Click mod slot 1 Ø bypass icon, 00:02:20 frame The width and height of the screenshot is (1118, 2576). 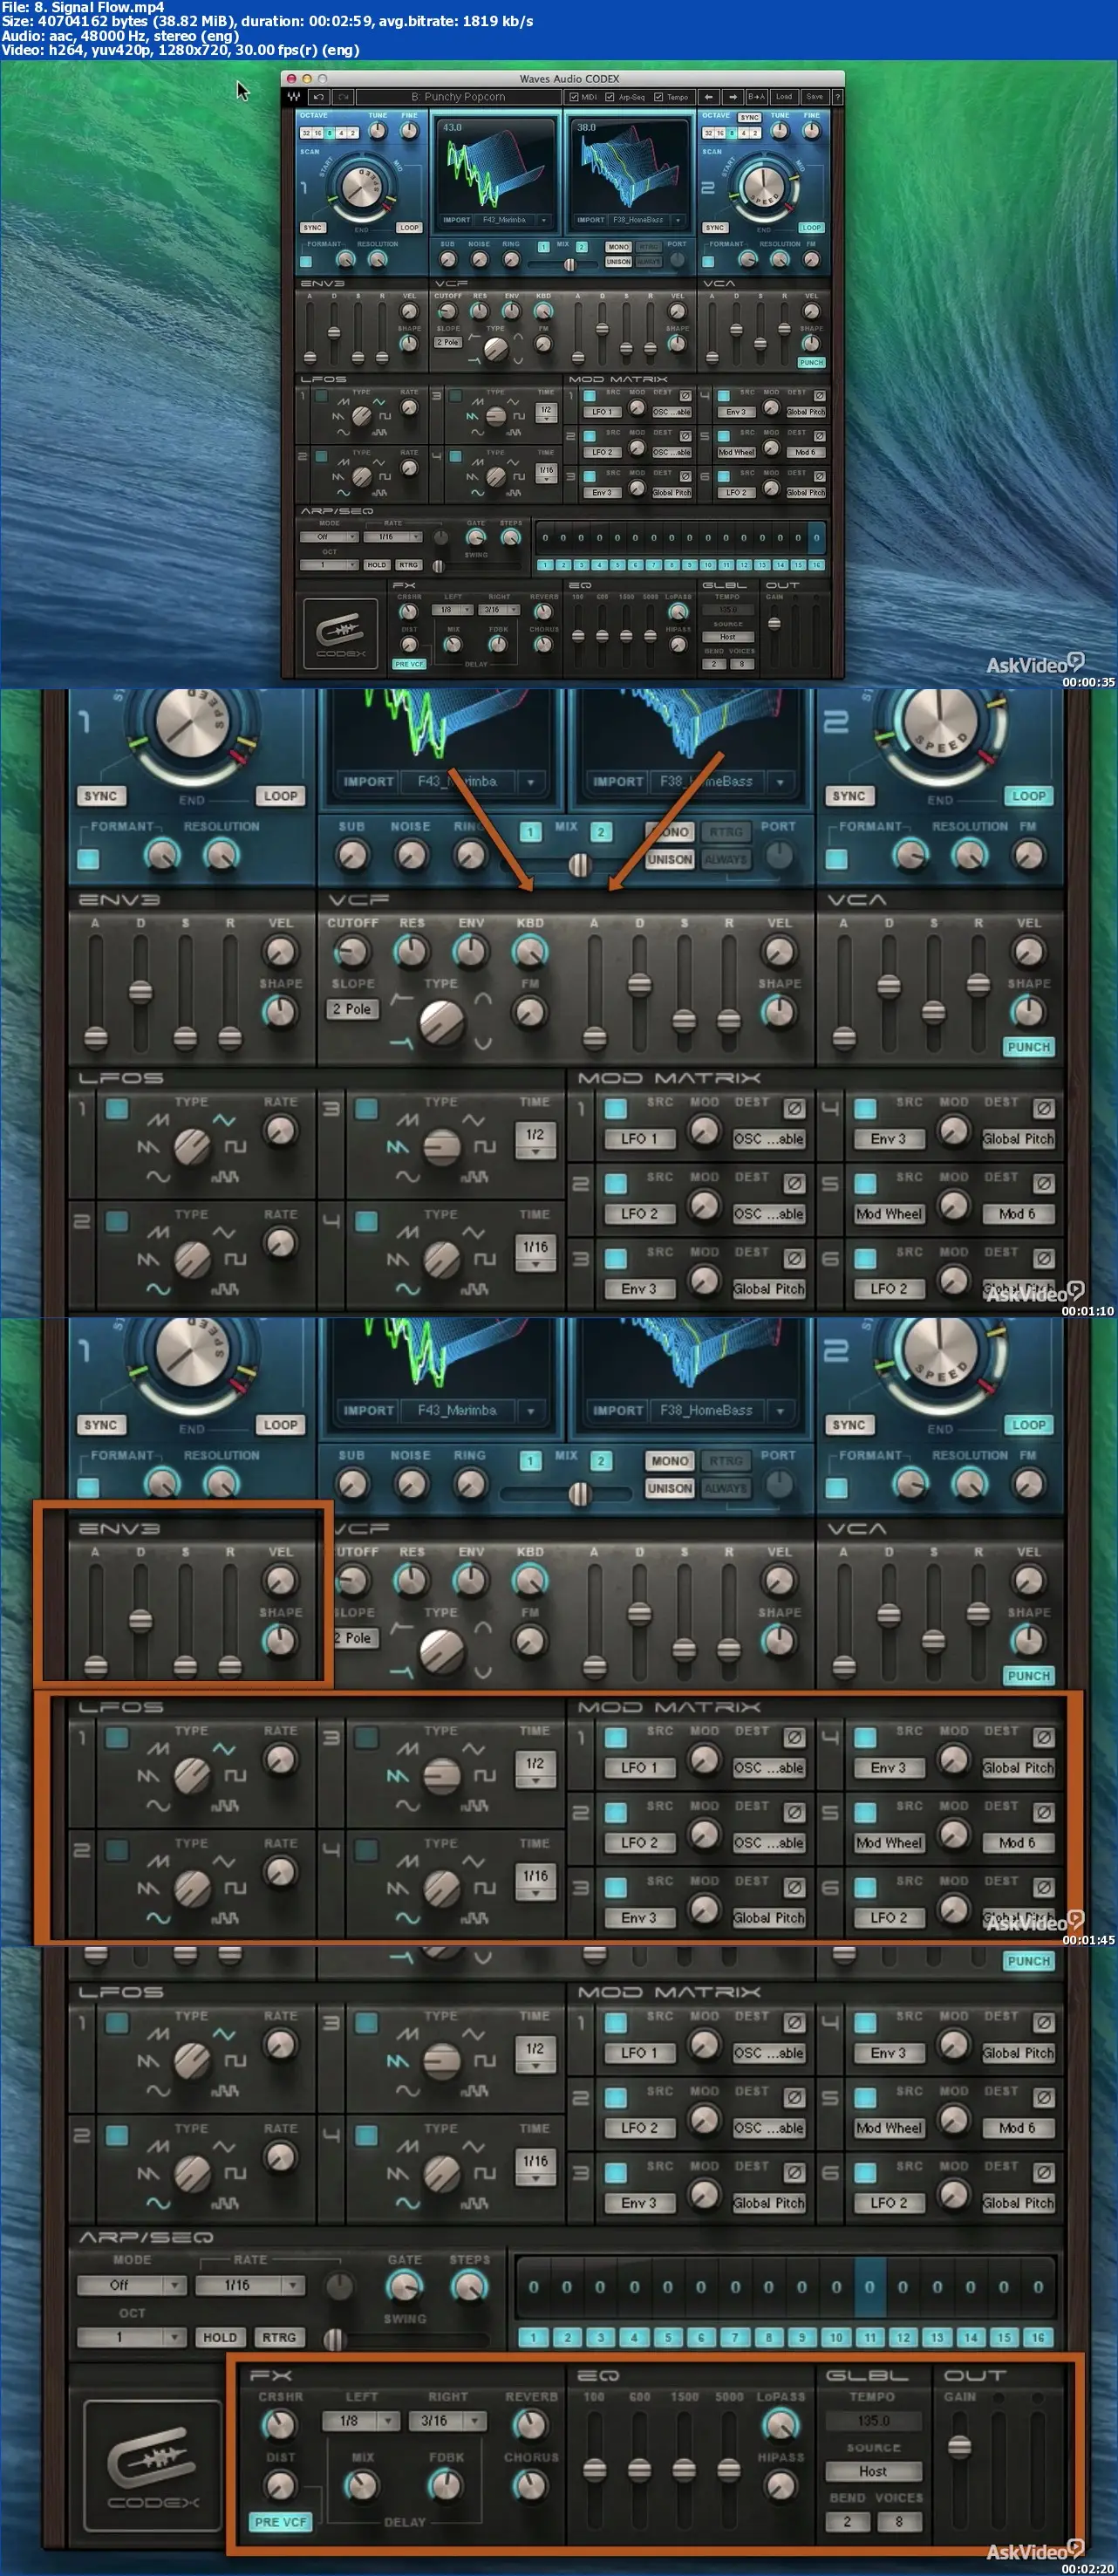click(x=794, y=2022)
